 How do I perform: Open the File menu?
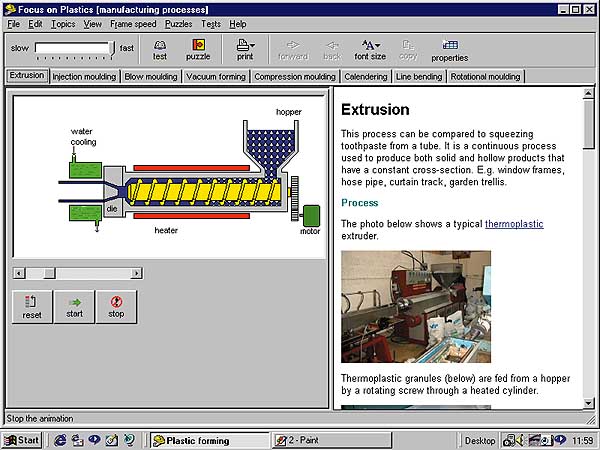point(13,24)
